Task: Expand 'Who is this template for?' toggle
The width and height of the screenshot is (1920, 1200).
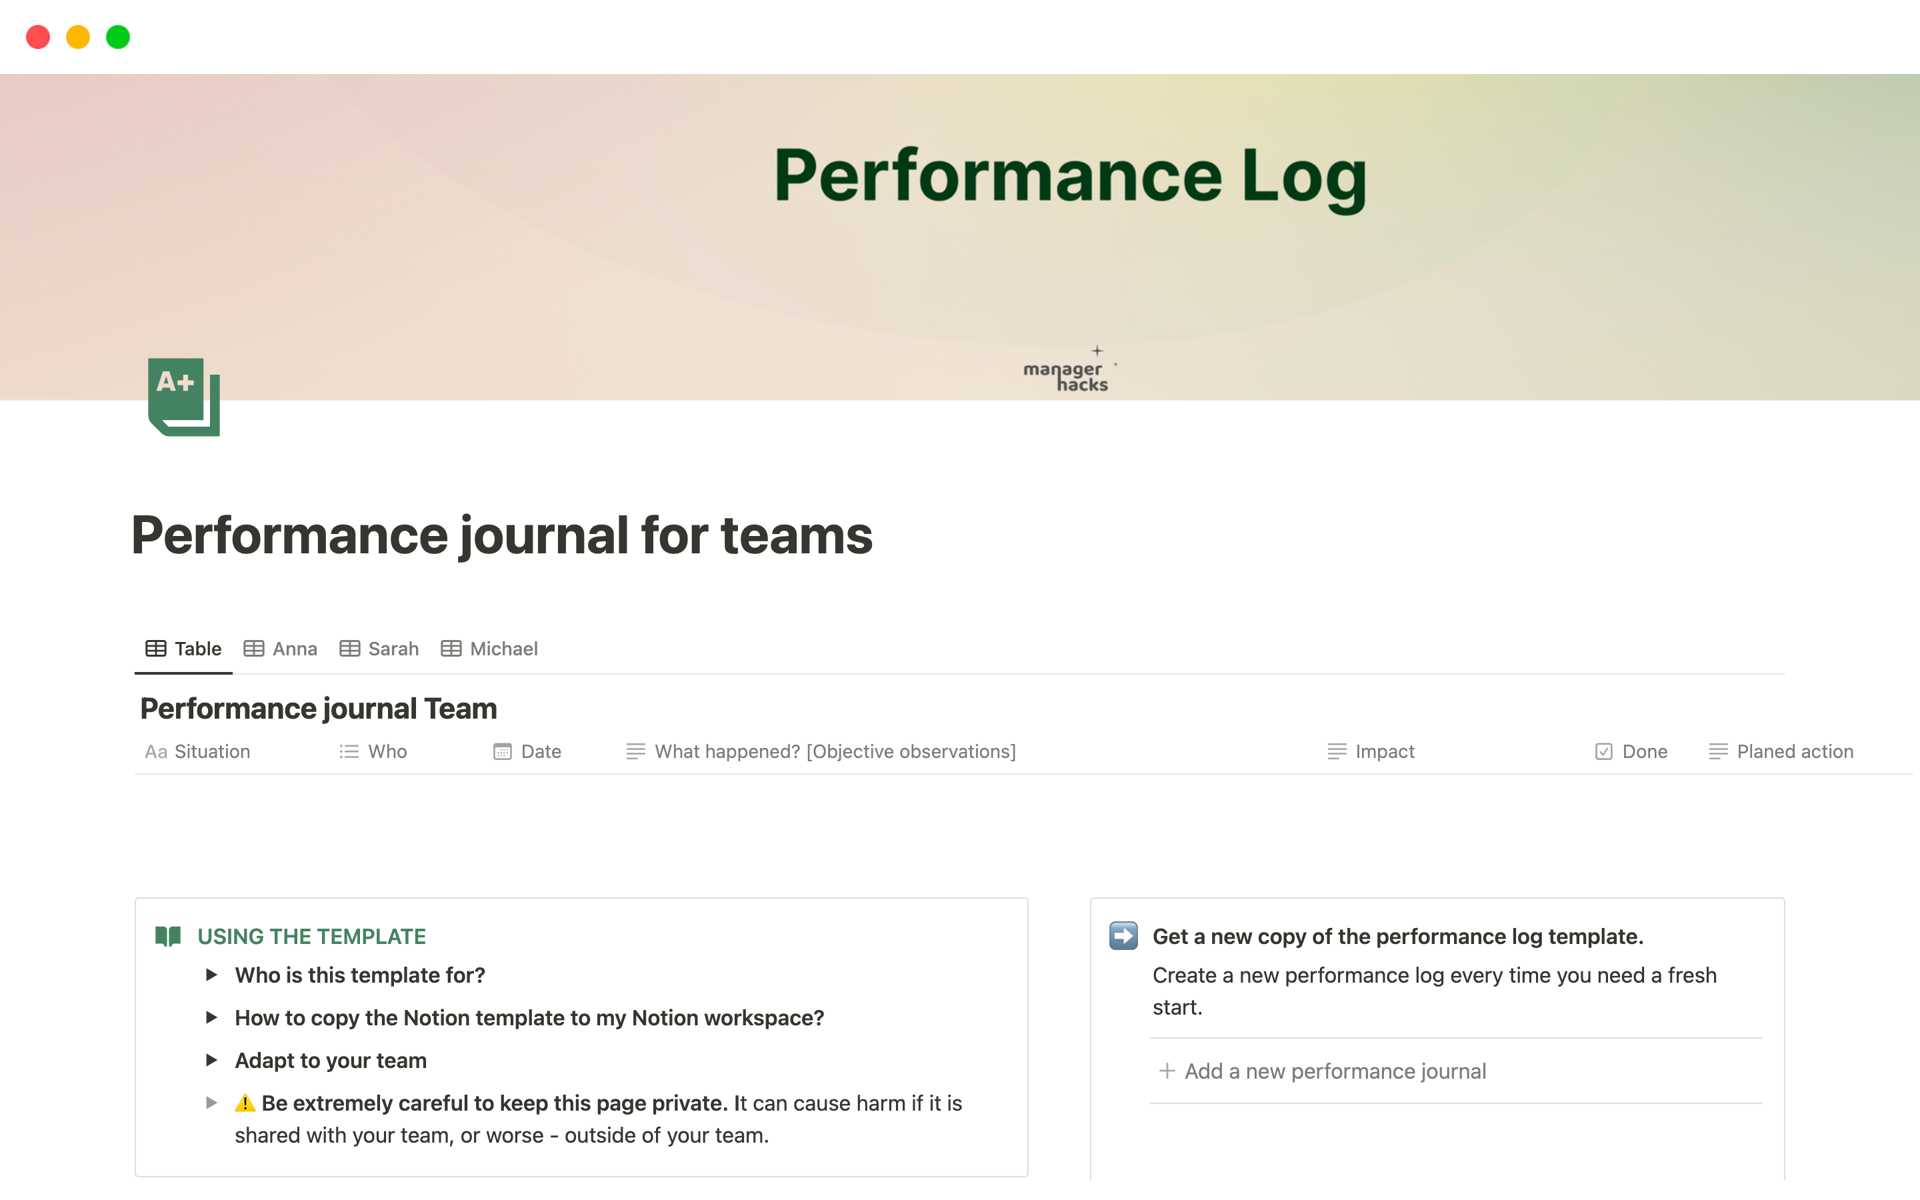Action: click(x=211, y=975)
